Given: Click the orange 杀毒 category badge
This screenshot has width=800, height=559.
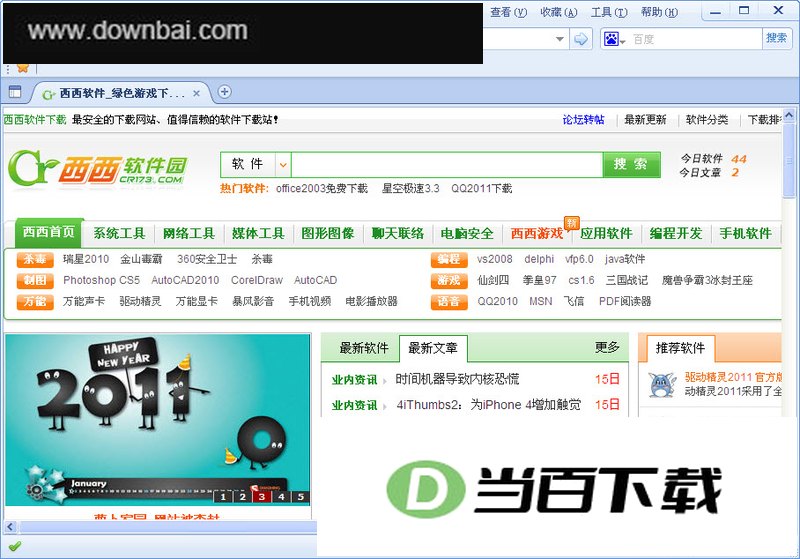Looking at the screenshot, I should pos(35,259).
